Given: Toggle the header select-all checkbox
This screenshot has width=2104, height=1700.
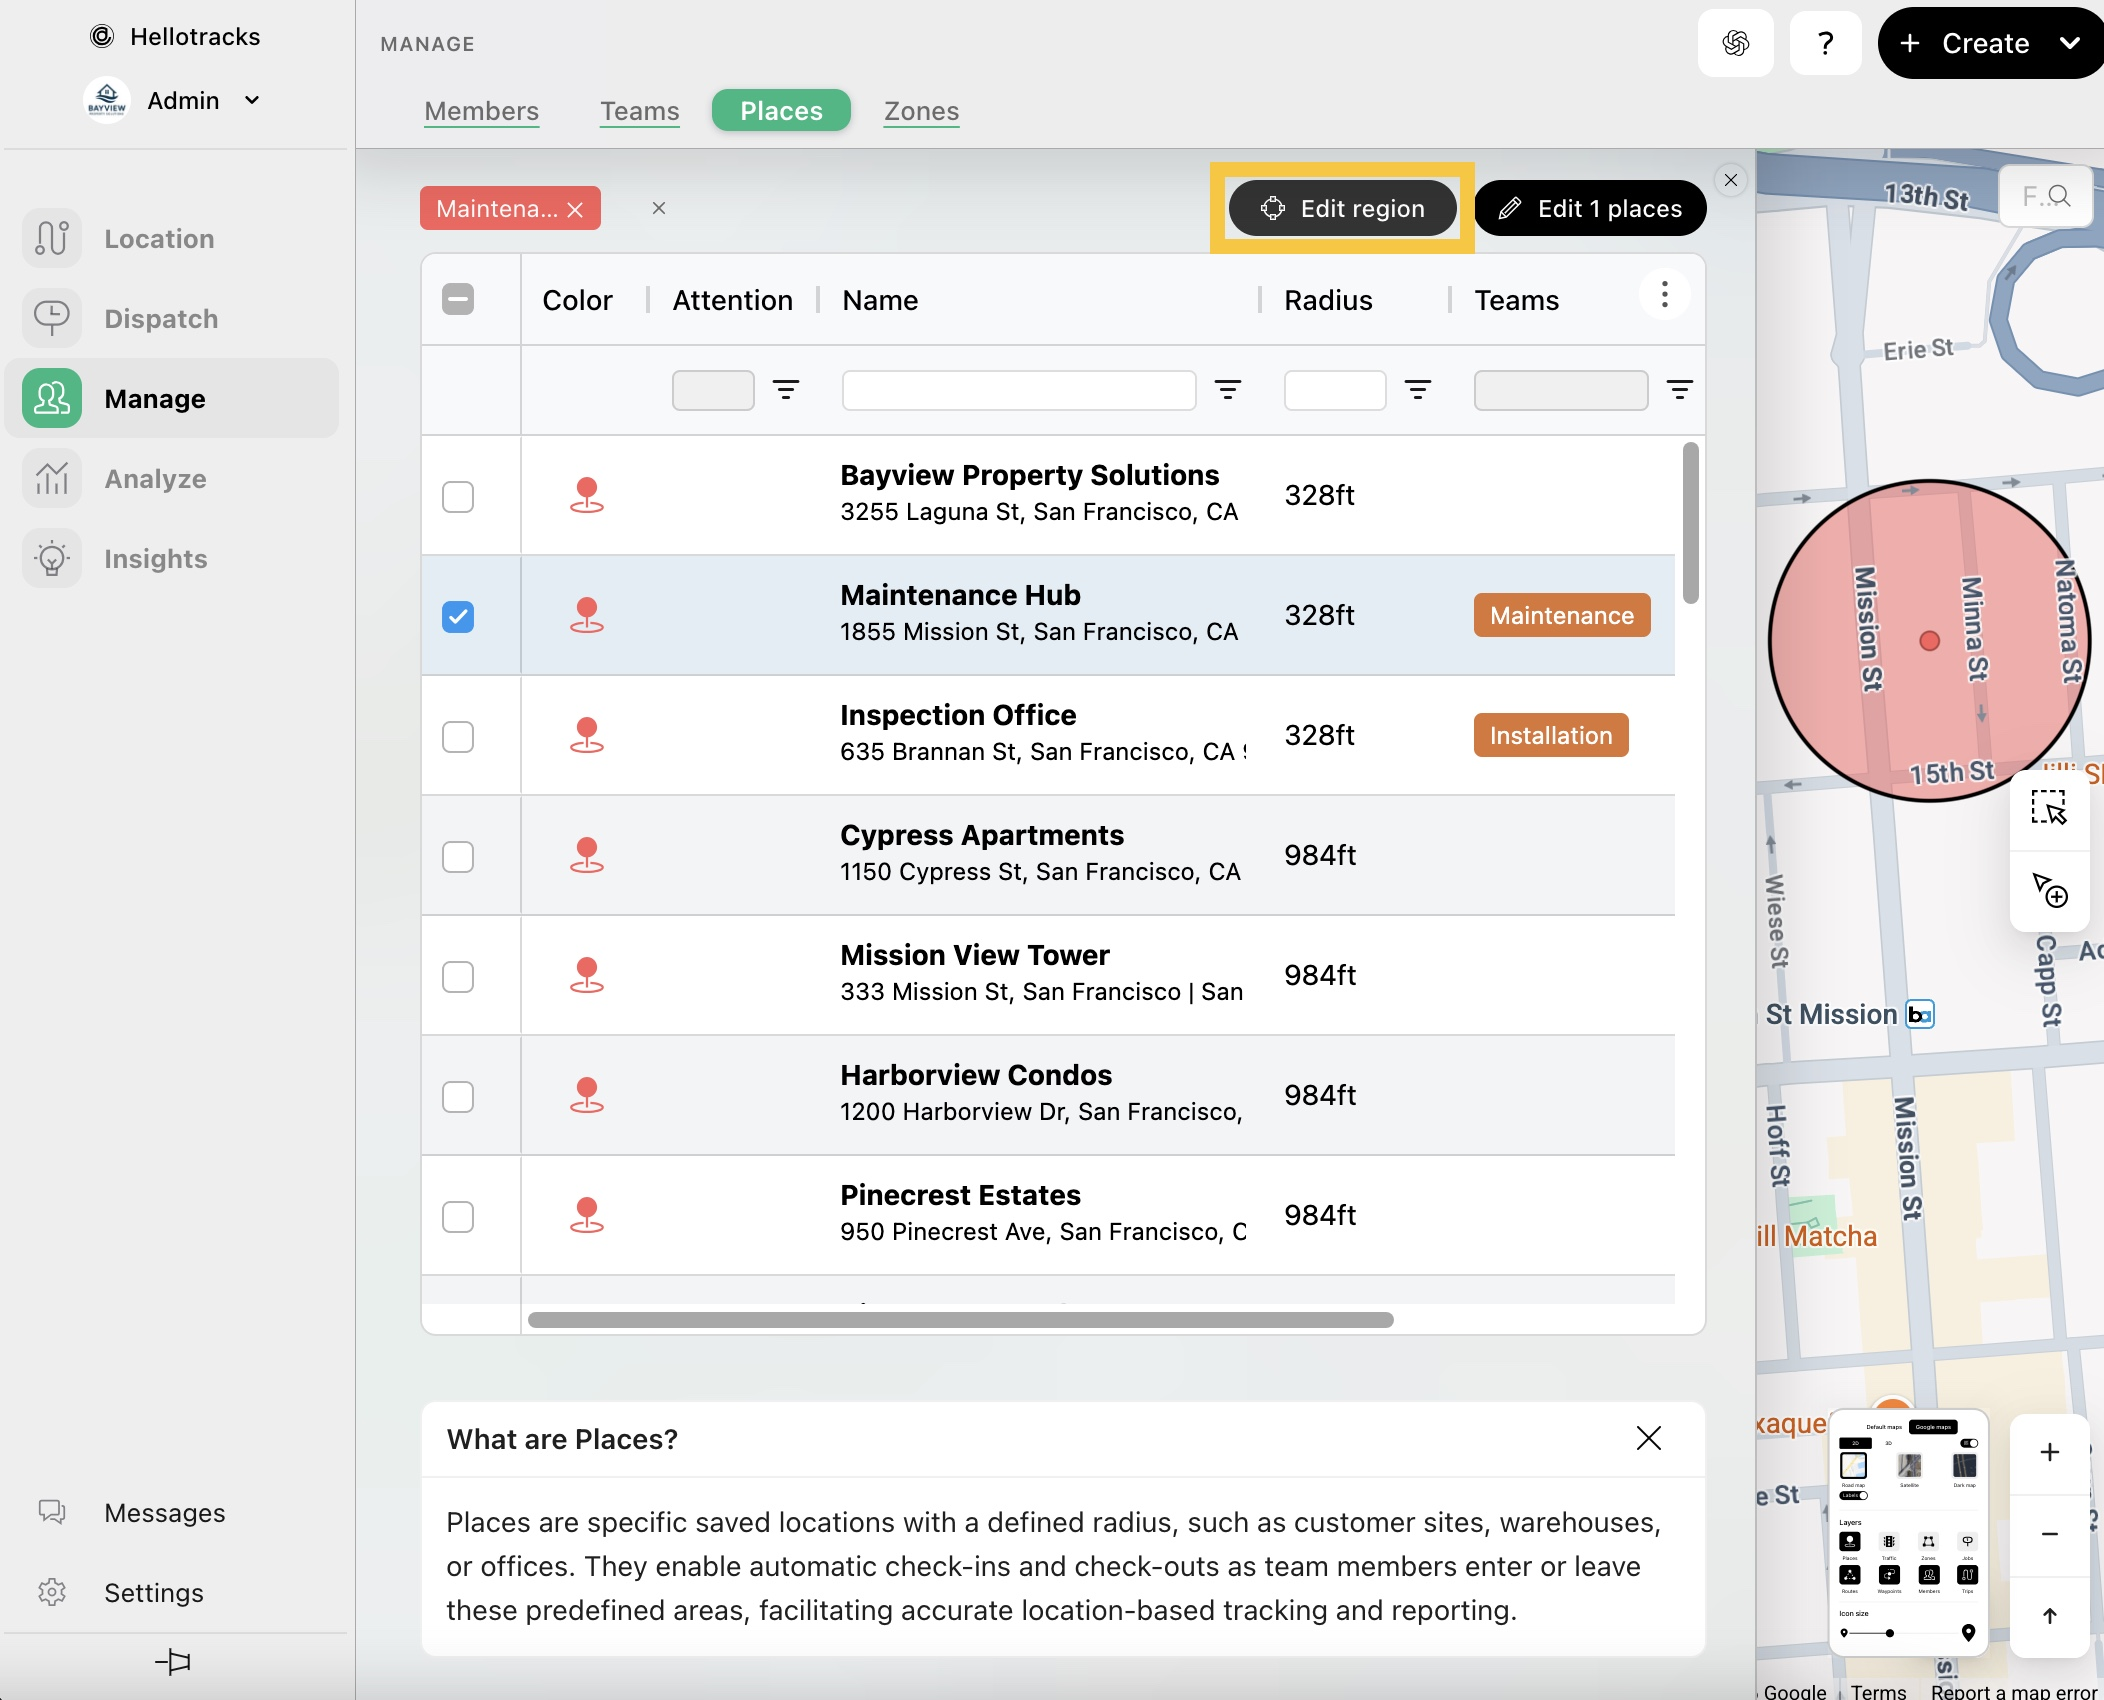Looking at the screenshot, I should (x=458, y=299).
